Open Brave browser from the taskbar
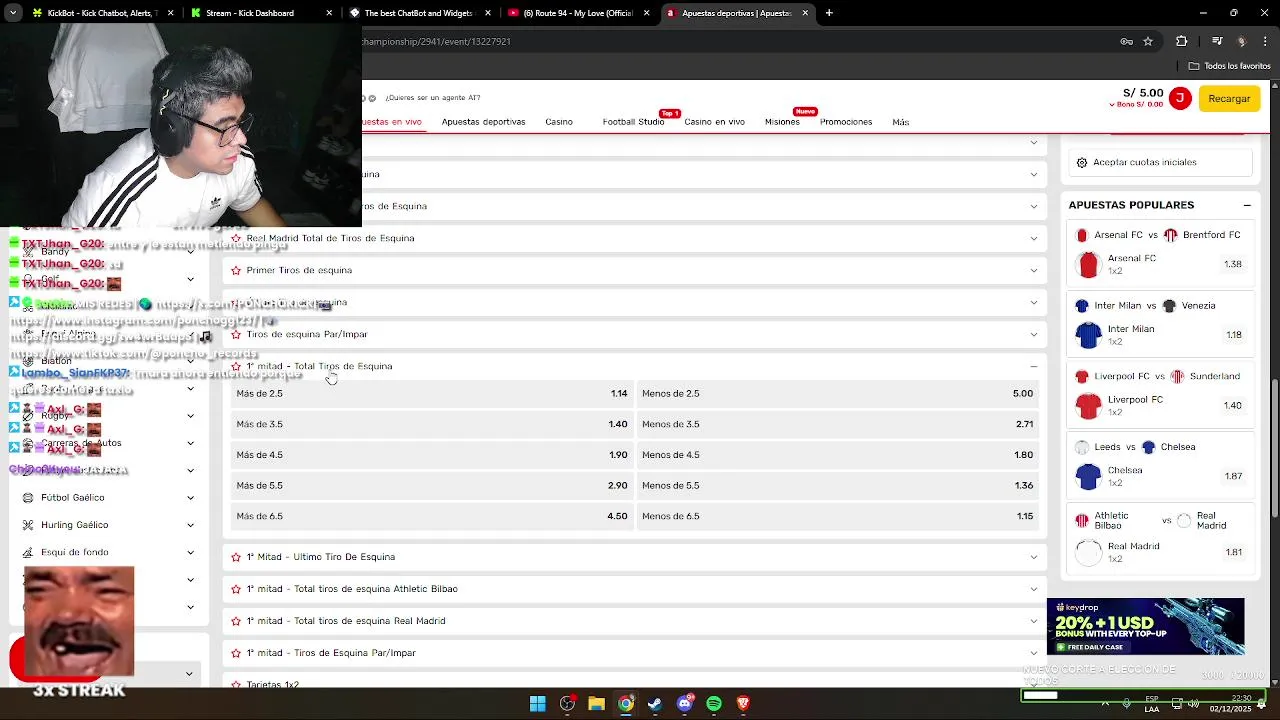 (743, 703)
